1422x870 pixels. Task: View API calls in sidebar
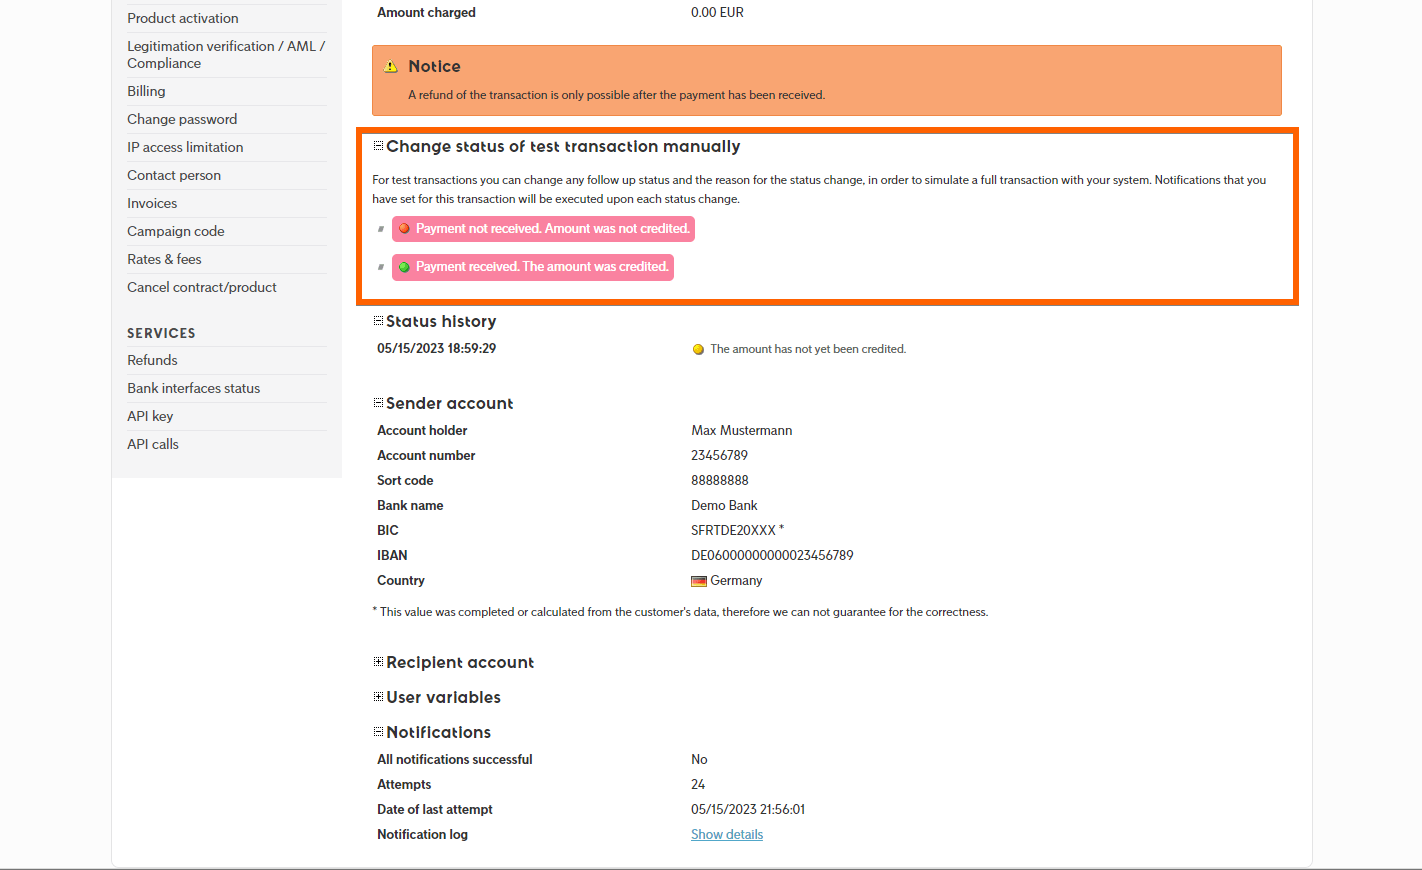tap(153, 444)
